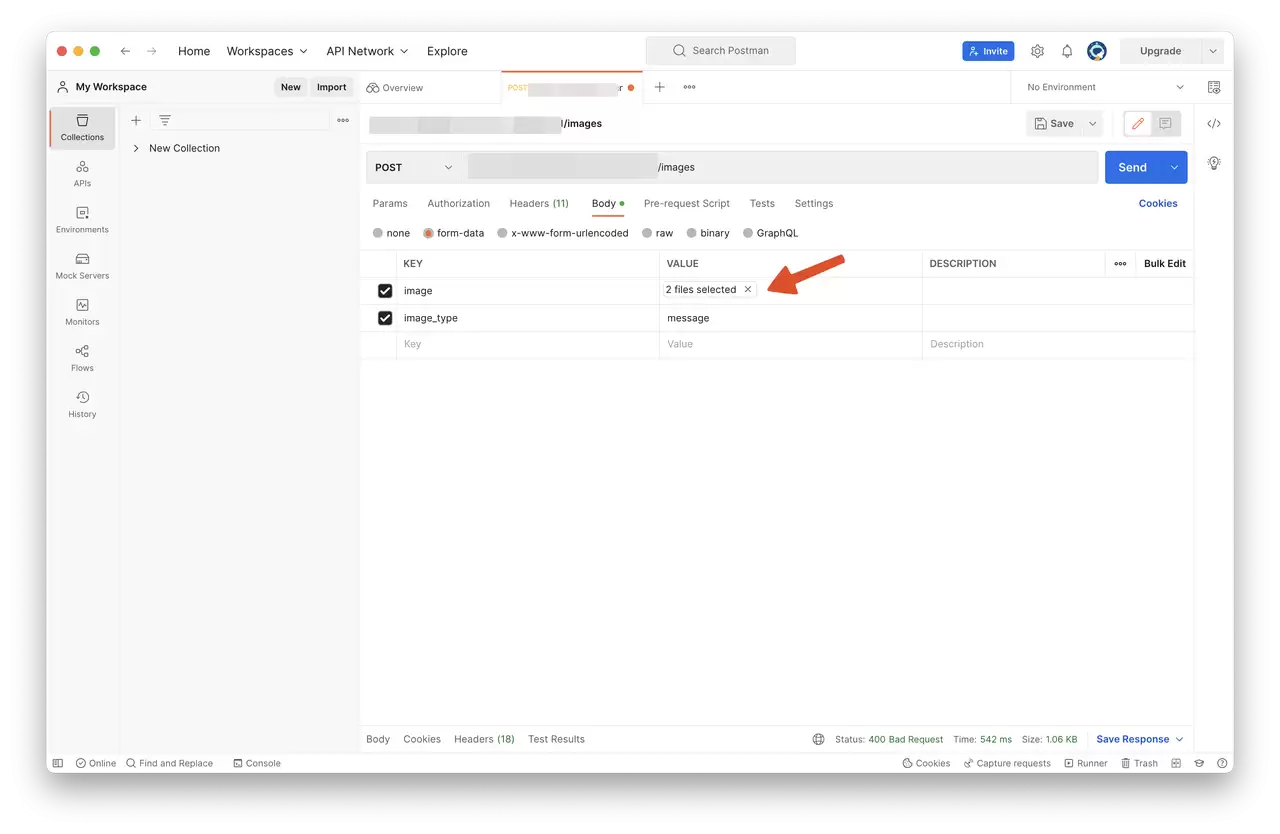Screen dimensions: 1280x834
Task: Expand the New Collection tree item
Action: [x=136, y=148]
